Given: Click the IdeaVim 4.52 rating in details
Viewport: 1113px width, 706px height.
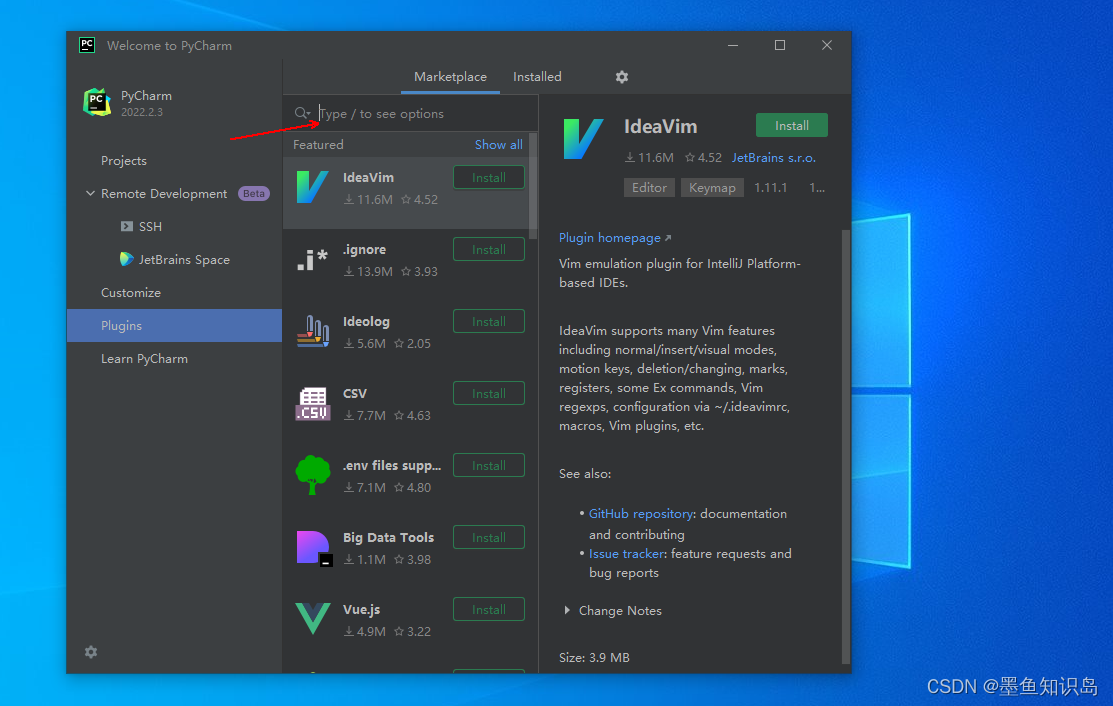Looking at the screenshot, I should coord(703,158).
